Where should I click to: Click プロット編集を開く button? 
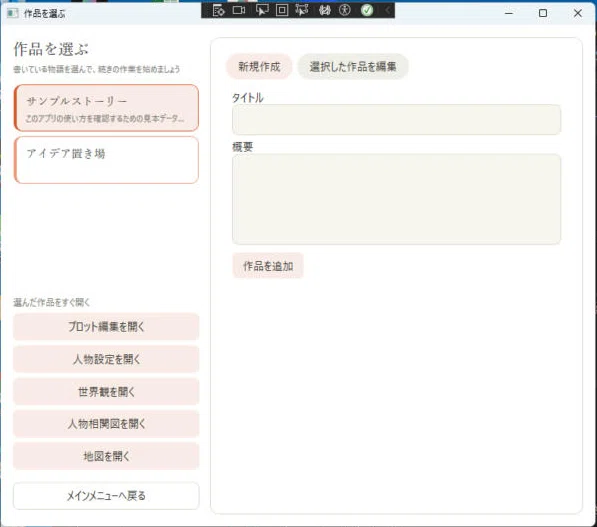pos(106,327)
